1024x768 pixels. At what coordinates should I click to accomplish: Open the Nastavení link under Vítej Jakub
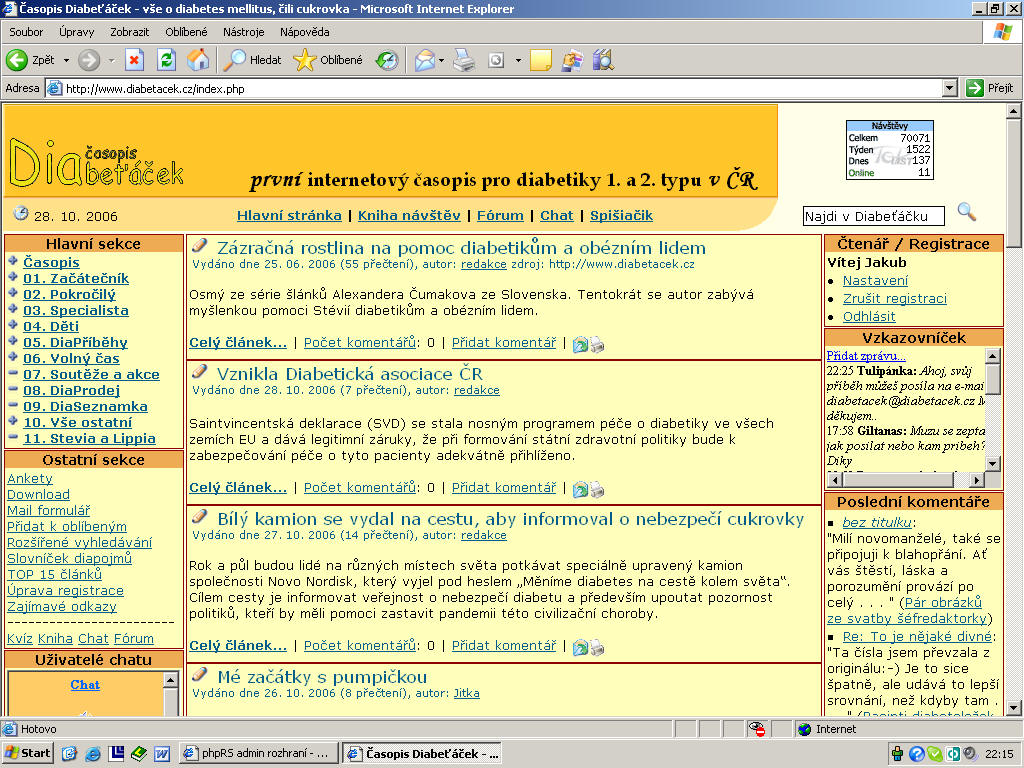pos(875,281)
